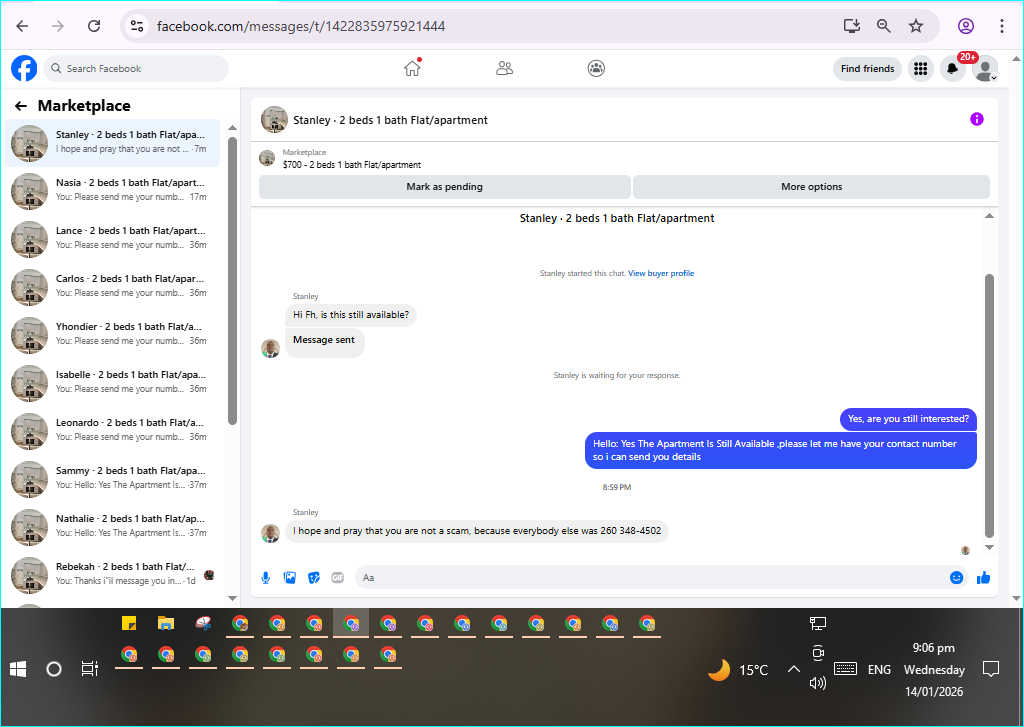
Task: Open the Chrome three-dot menu
Action: 1002,26
